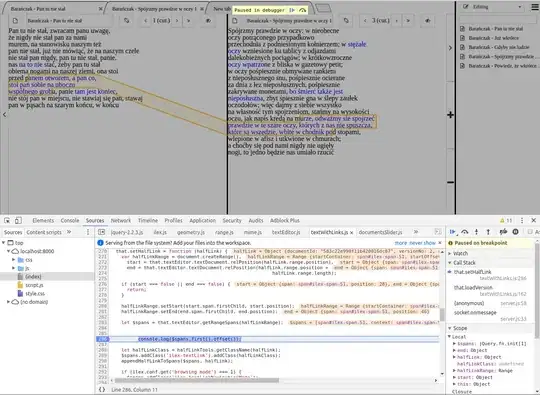Click the horizontal scrollbar under the code editor

click(196, 381)
